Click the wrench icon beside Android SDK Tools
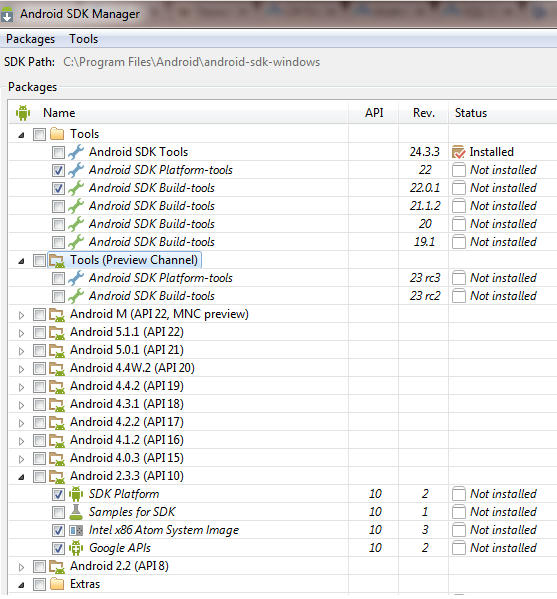Viewport: 557px width, 599px height. (x=76, y=152)
